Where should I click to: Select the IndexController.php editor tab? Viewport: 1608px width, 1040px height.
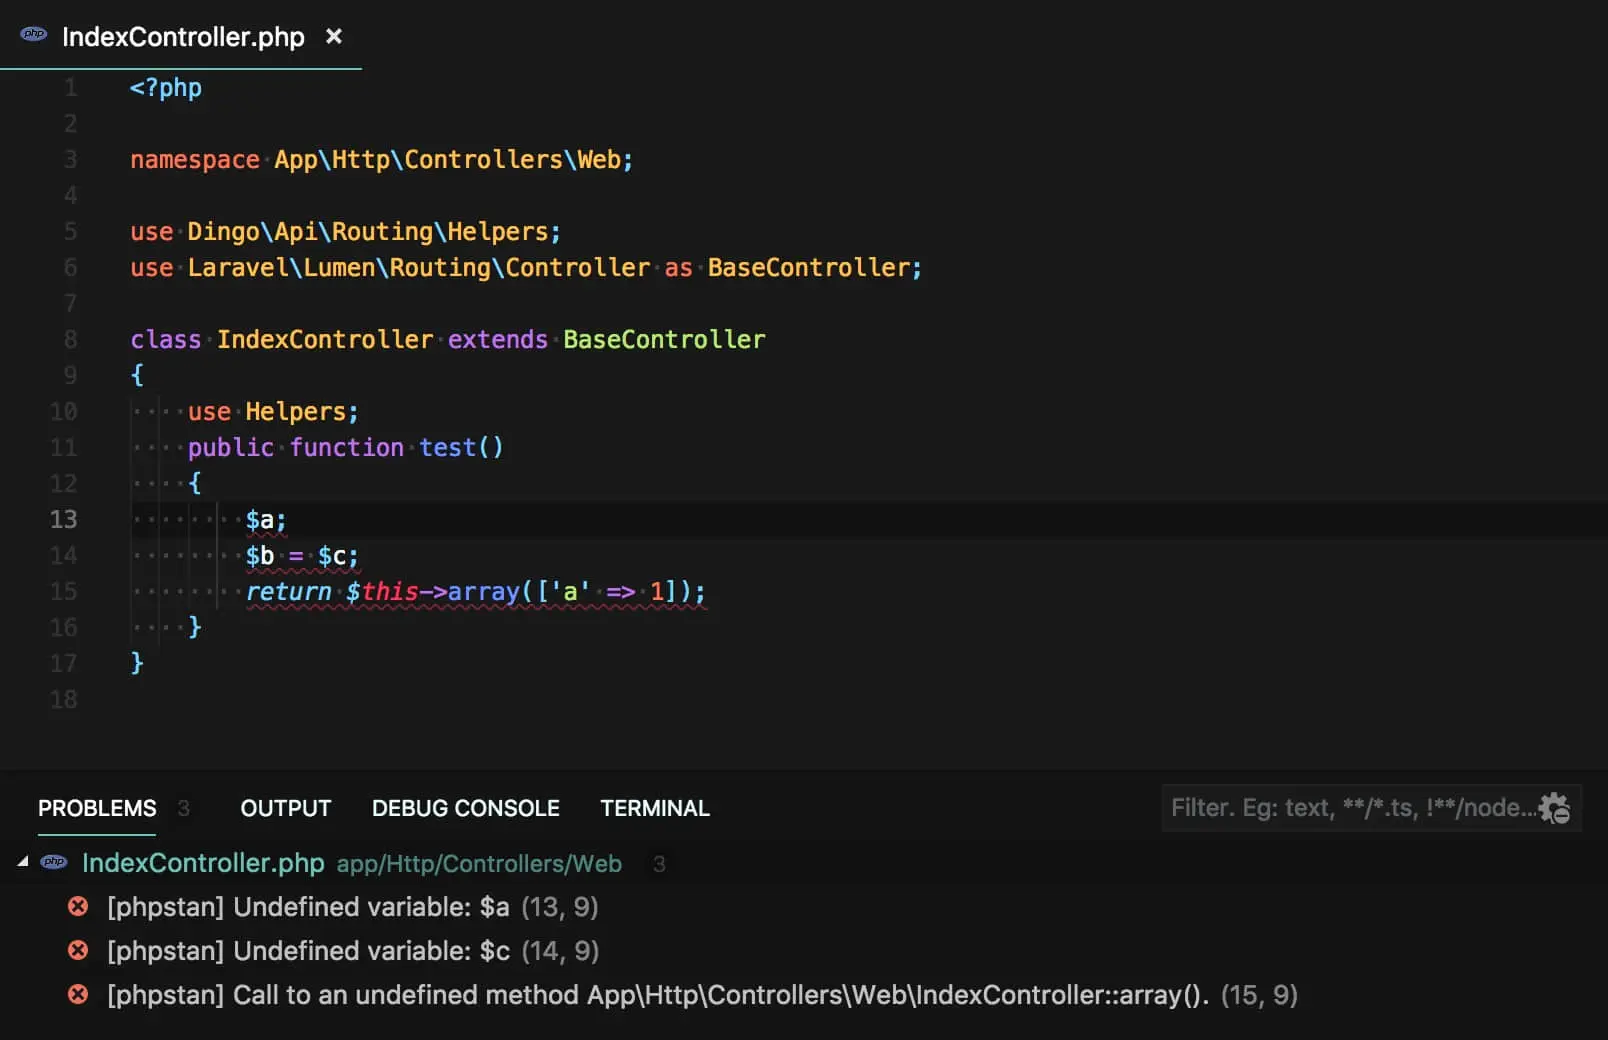pos(181,36)
